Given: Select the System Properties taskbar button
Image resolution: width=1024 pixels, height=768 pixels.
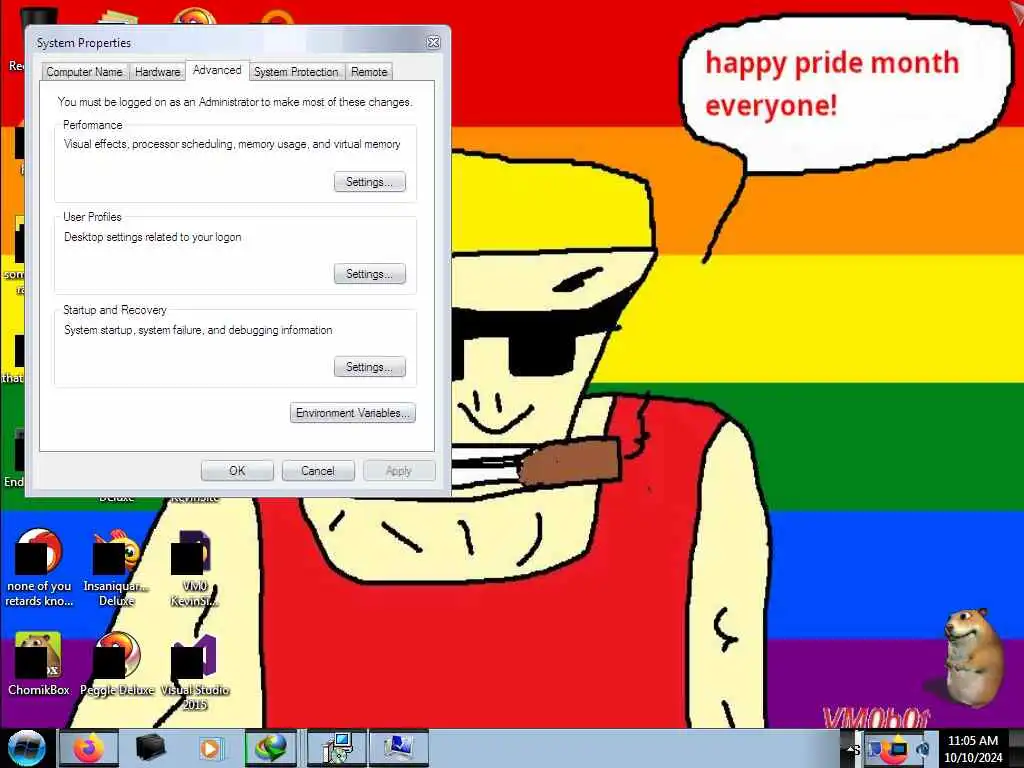Looking at the screenshot, I should pos(398,748).
